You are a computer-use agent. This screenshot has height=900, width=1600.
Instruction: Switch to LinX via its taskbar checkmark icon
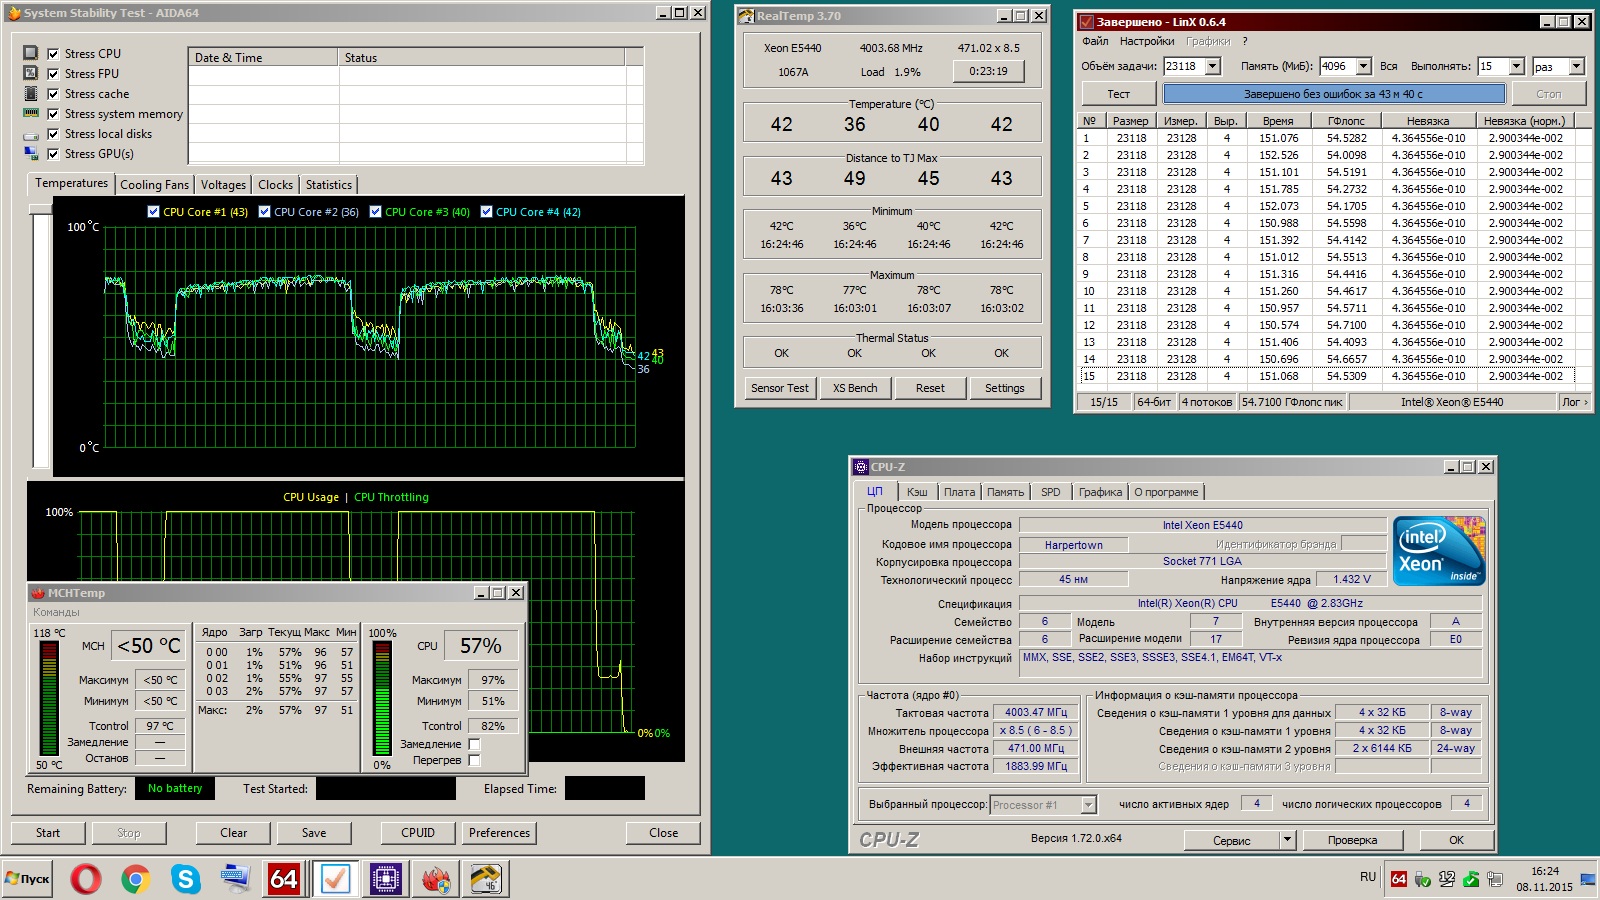335,879
